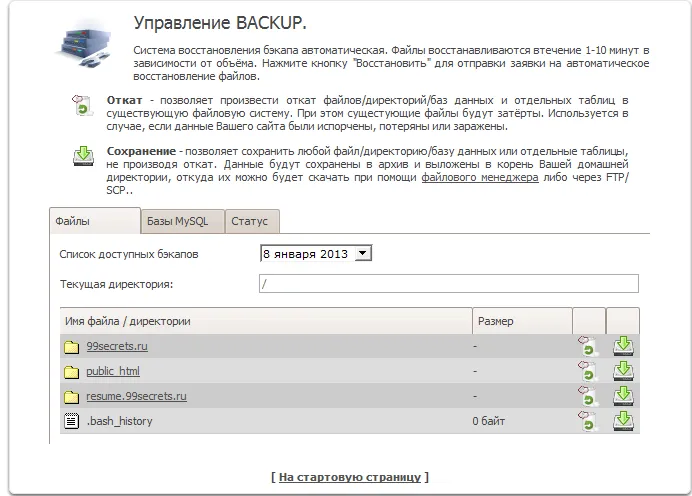Open the Статус tab
Viewport: 692px width, 496px height.
[x=252, y=221]
